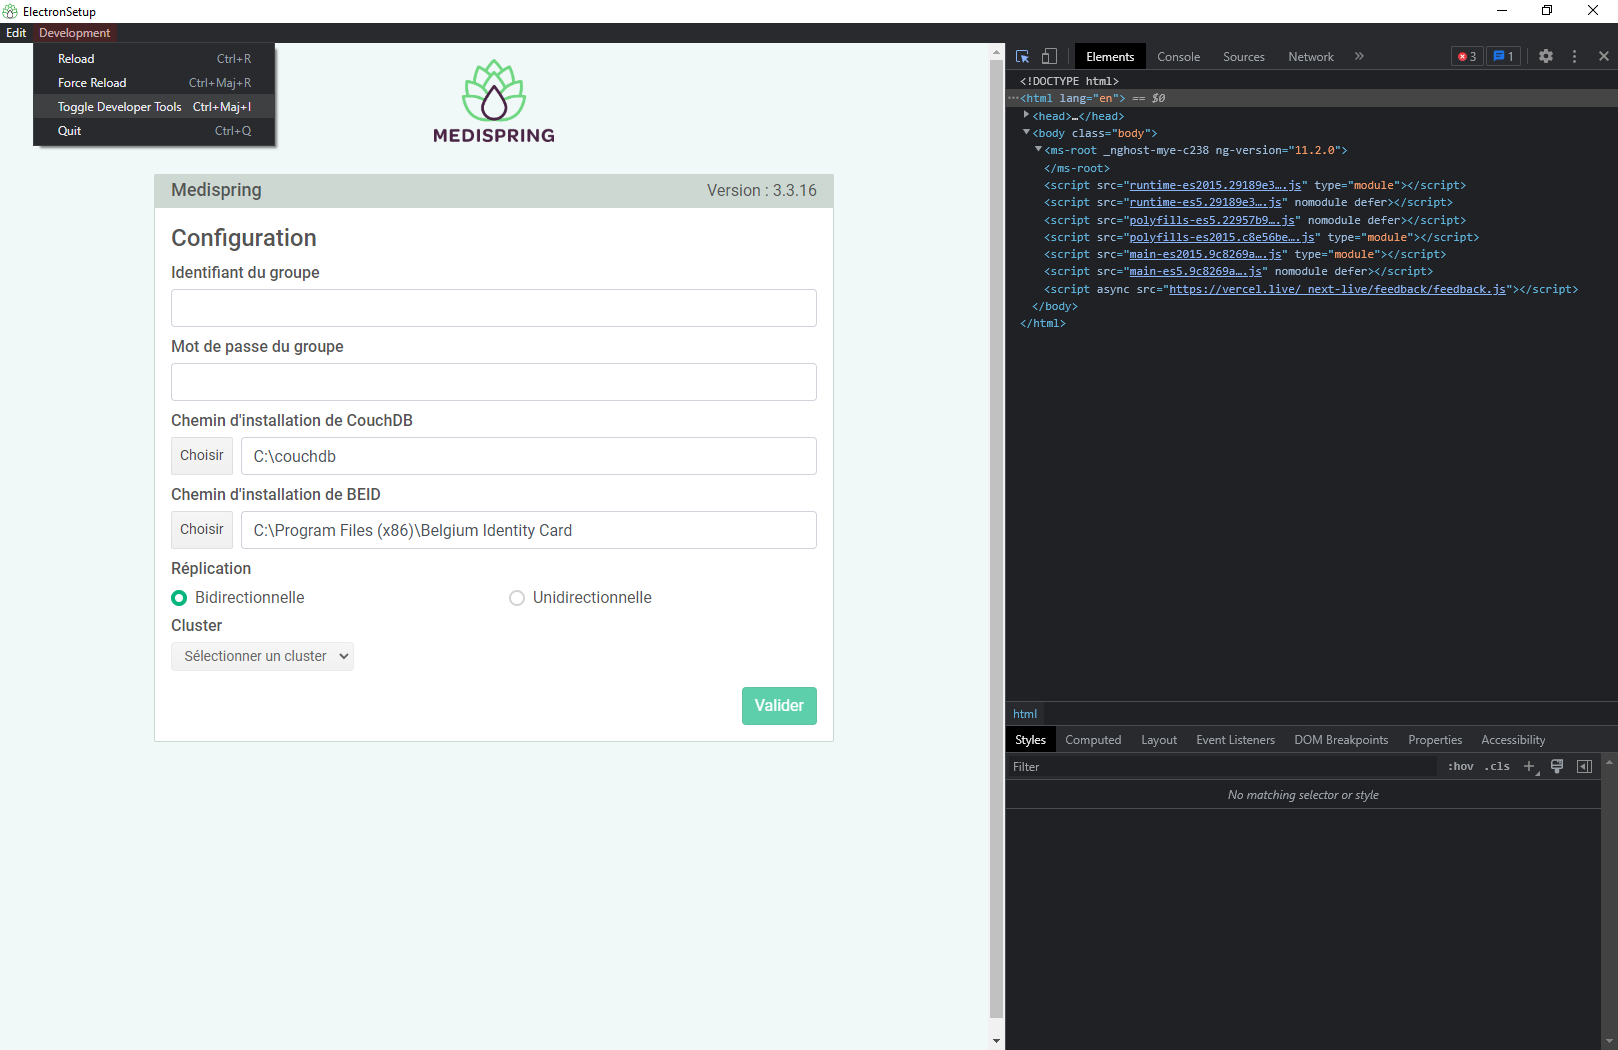Focus the Mot de passe du groupe field

pyautogui.click(x=494, y=382)
